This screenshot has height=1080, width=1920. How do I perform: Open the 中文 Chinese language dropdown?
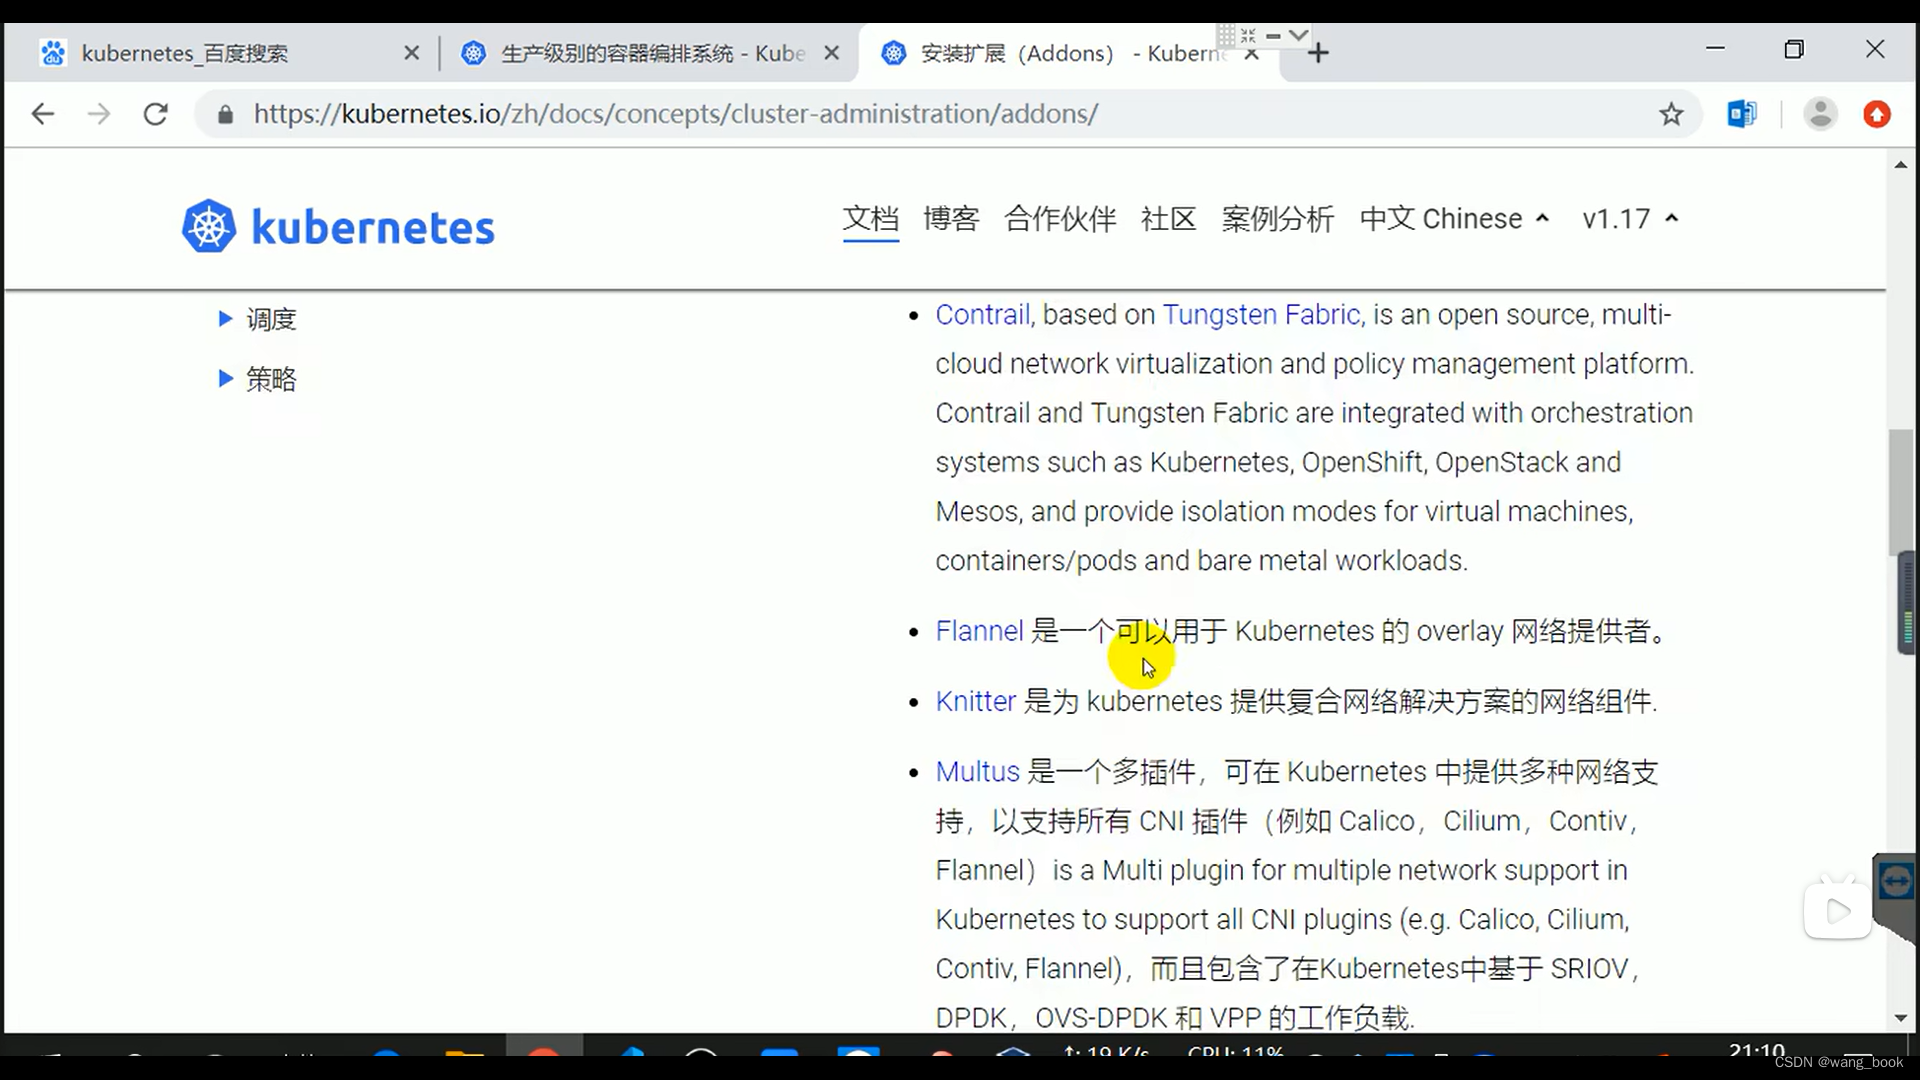[1455, 219]
